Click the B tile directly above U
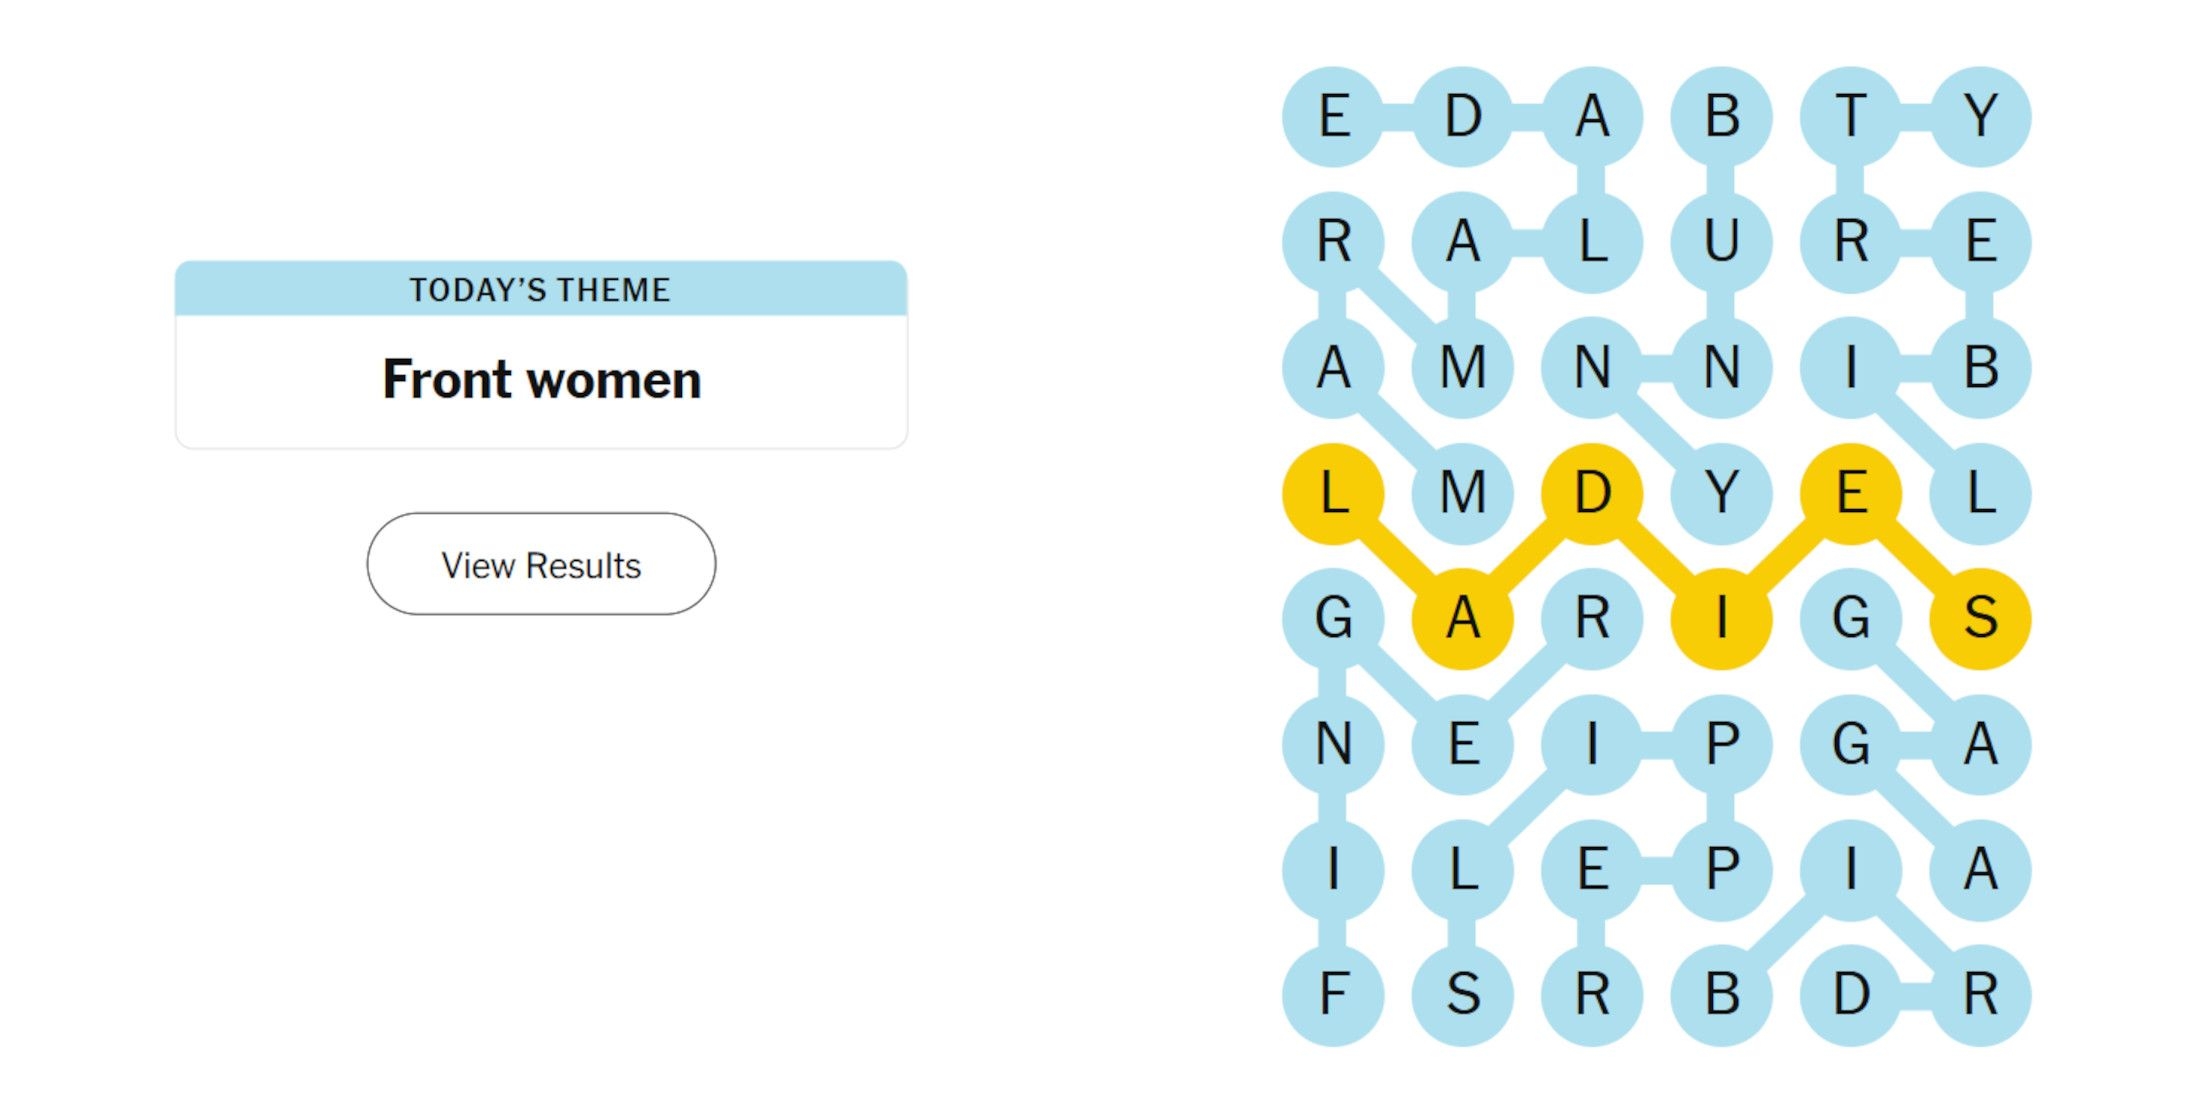2200x1100 pixels. tap(1721, 116)
